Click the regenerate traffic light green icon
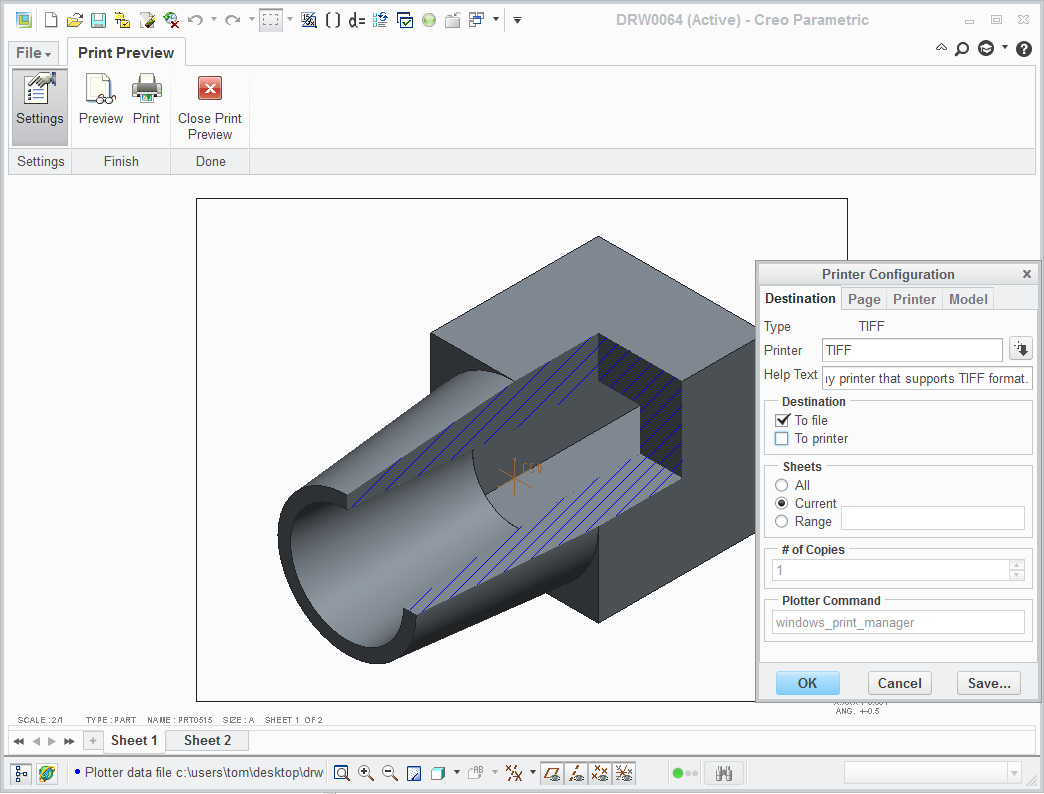This screenshot has height=794, width=1044. click(x=429, y=20)
